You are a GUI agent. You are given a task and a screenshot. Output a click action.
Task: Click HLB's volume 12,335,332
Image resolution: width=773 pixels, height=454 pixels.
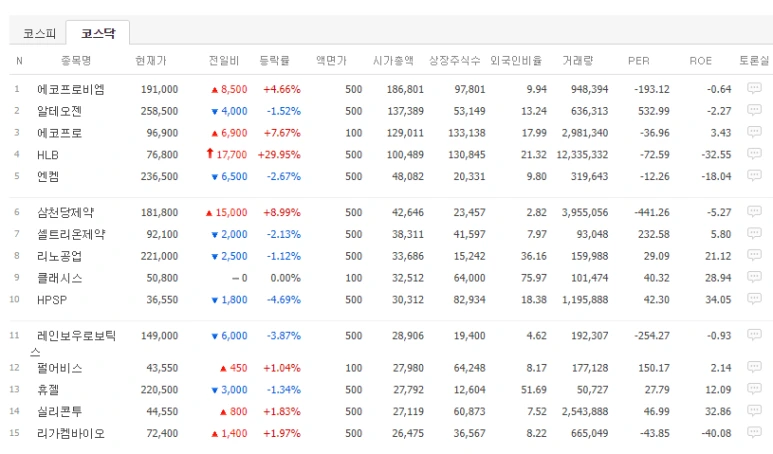582,155
